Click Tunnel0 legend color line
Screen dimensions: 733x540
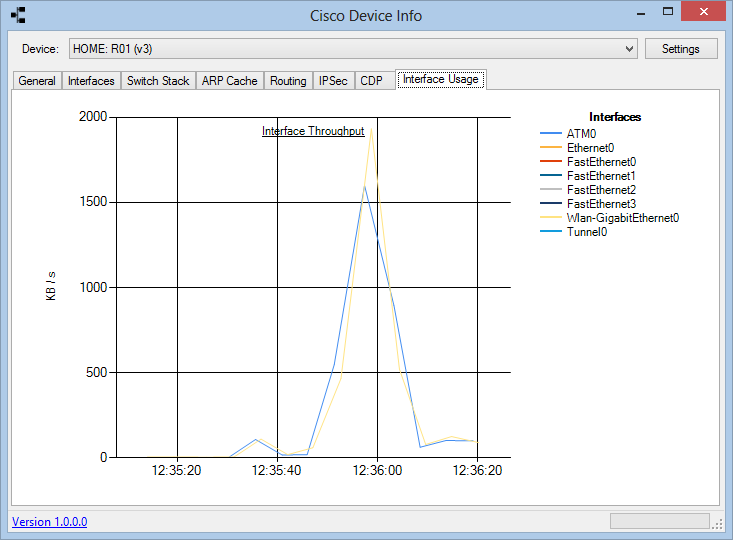551,232
